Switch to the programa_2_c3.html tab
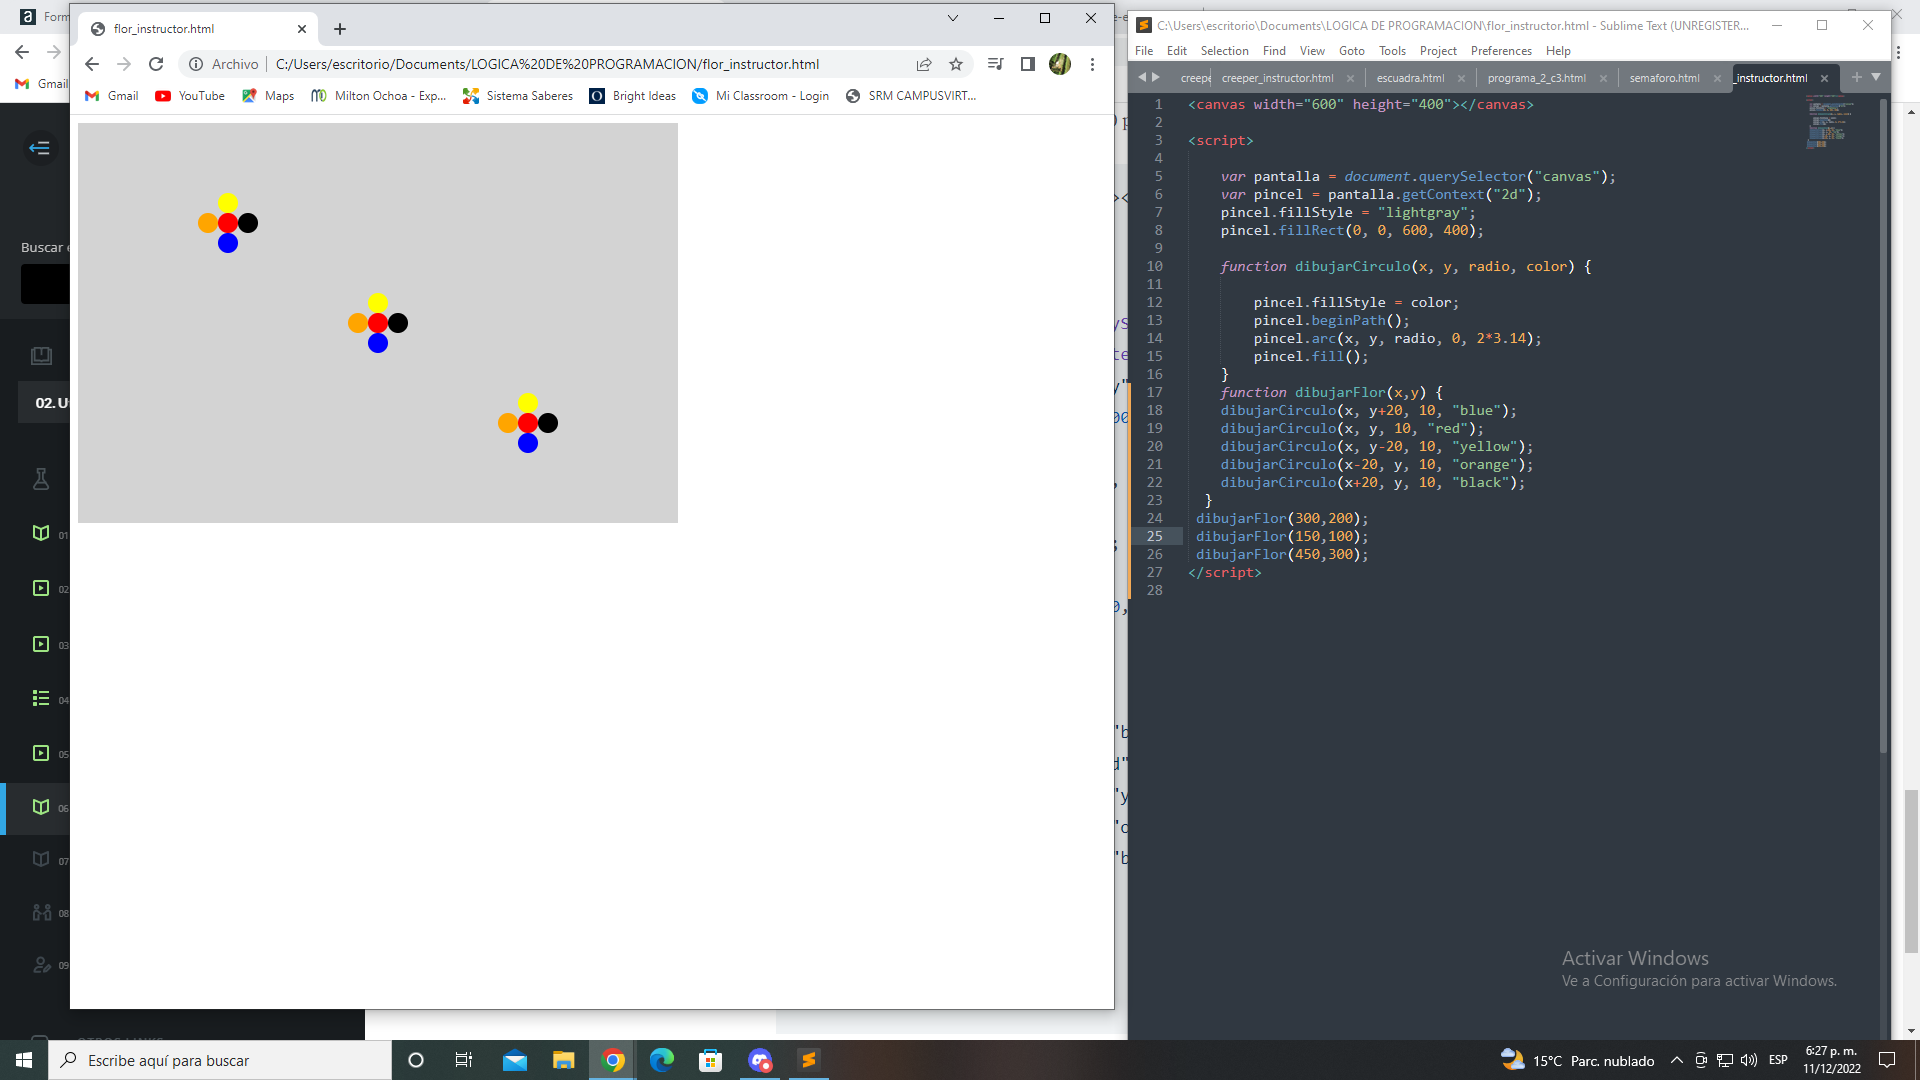Viewport: 1920px width, 1080px height. tap(1536, 78)
